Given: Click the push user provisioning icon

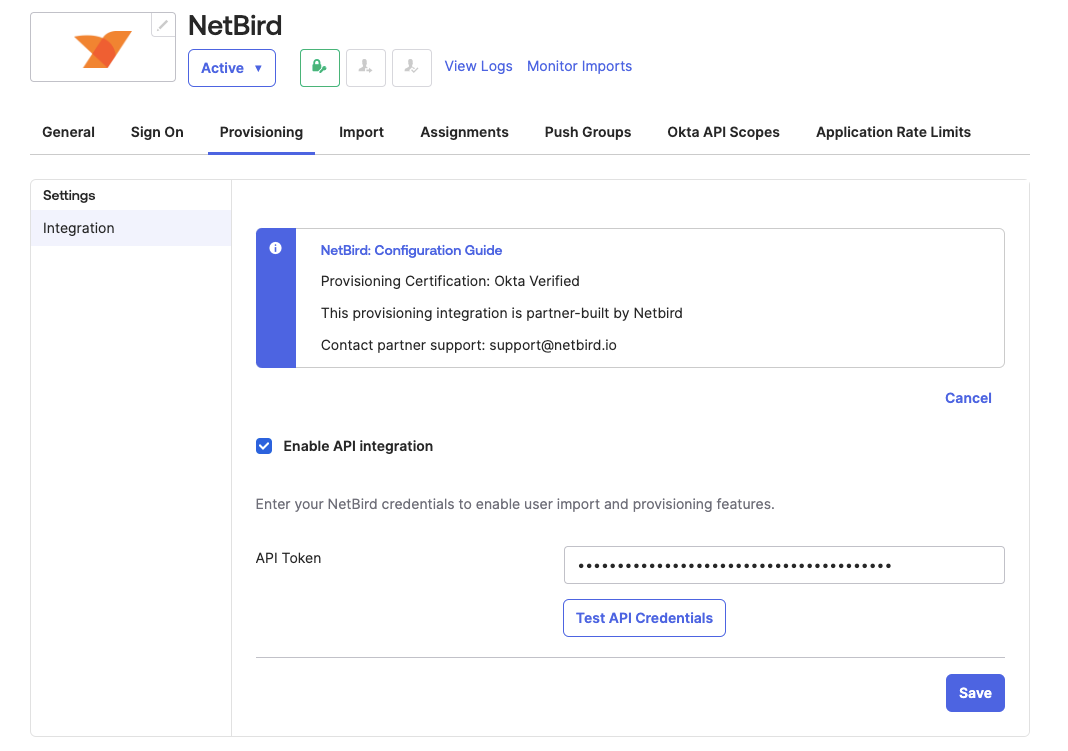Looking at the screenshot, I should pos(366,68).
